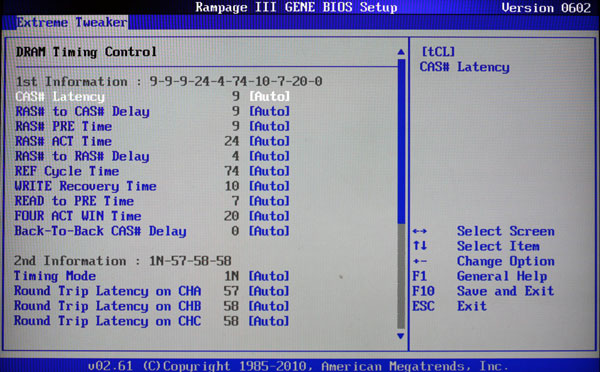Open CAS# Latency [Auto] option
The width and height of the screenshot is (600, 372).
coord(269,96)
